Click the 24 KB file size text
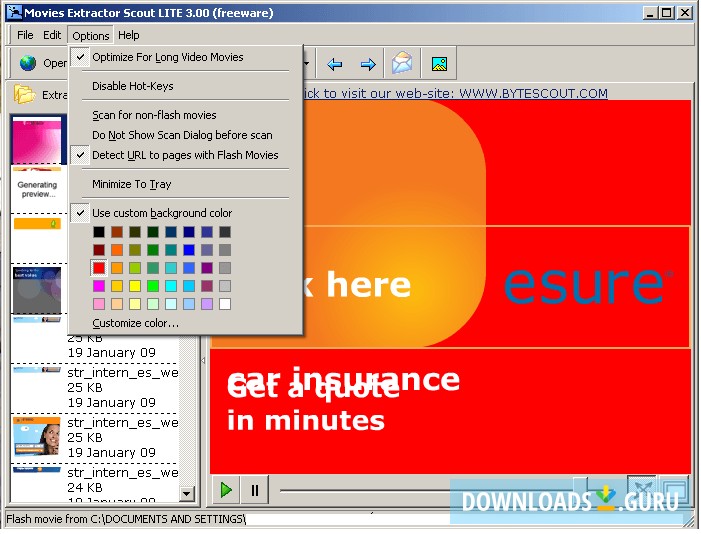 pyautogui.click(x=85, y=487)
